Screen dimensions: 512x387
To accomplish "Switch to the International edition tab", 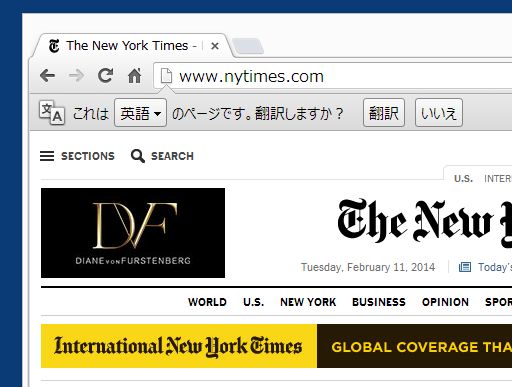I will (x=498, y=179).
